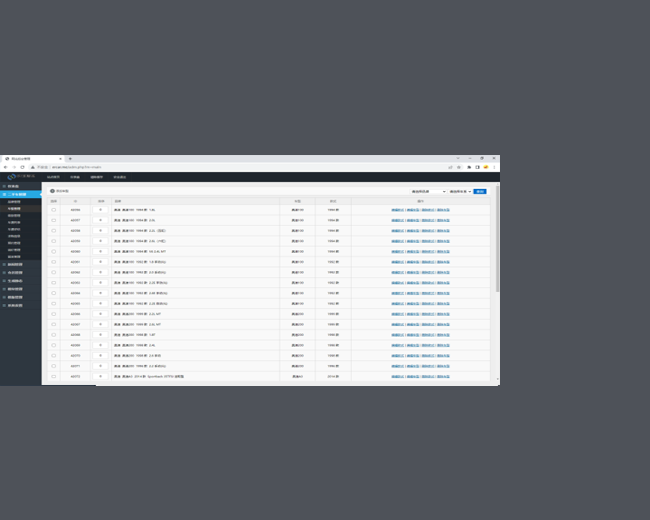Click the browser extensions puzzle icon
This screenshot has width=650, height=520.
[x=468, y=167]
